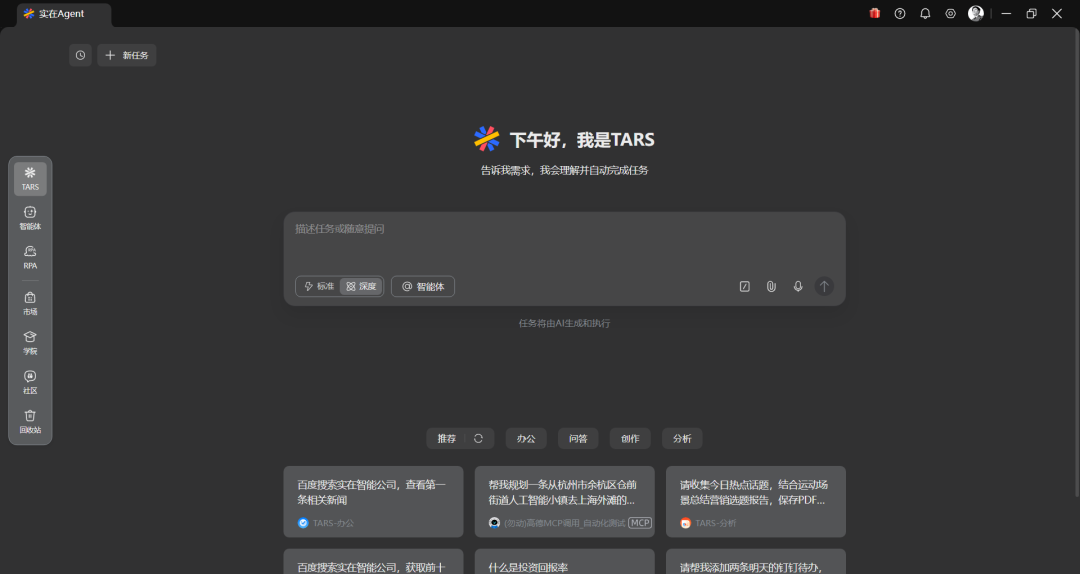Activate voice input microphone icon

798,286
